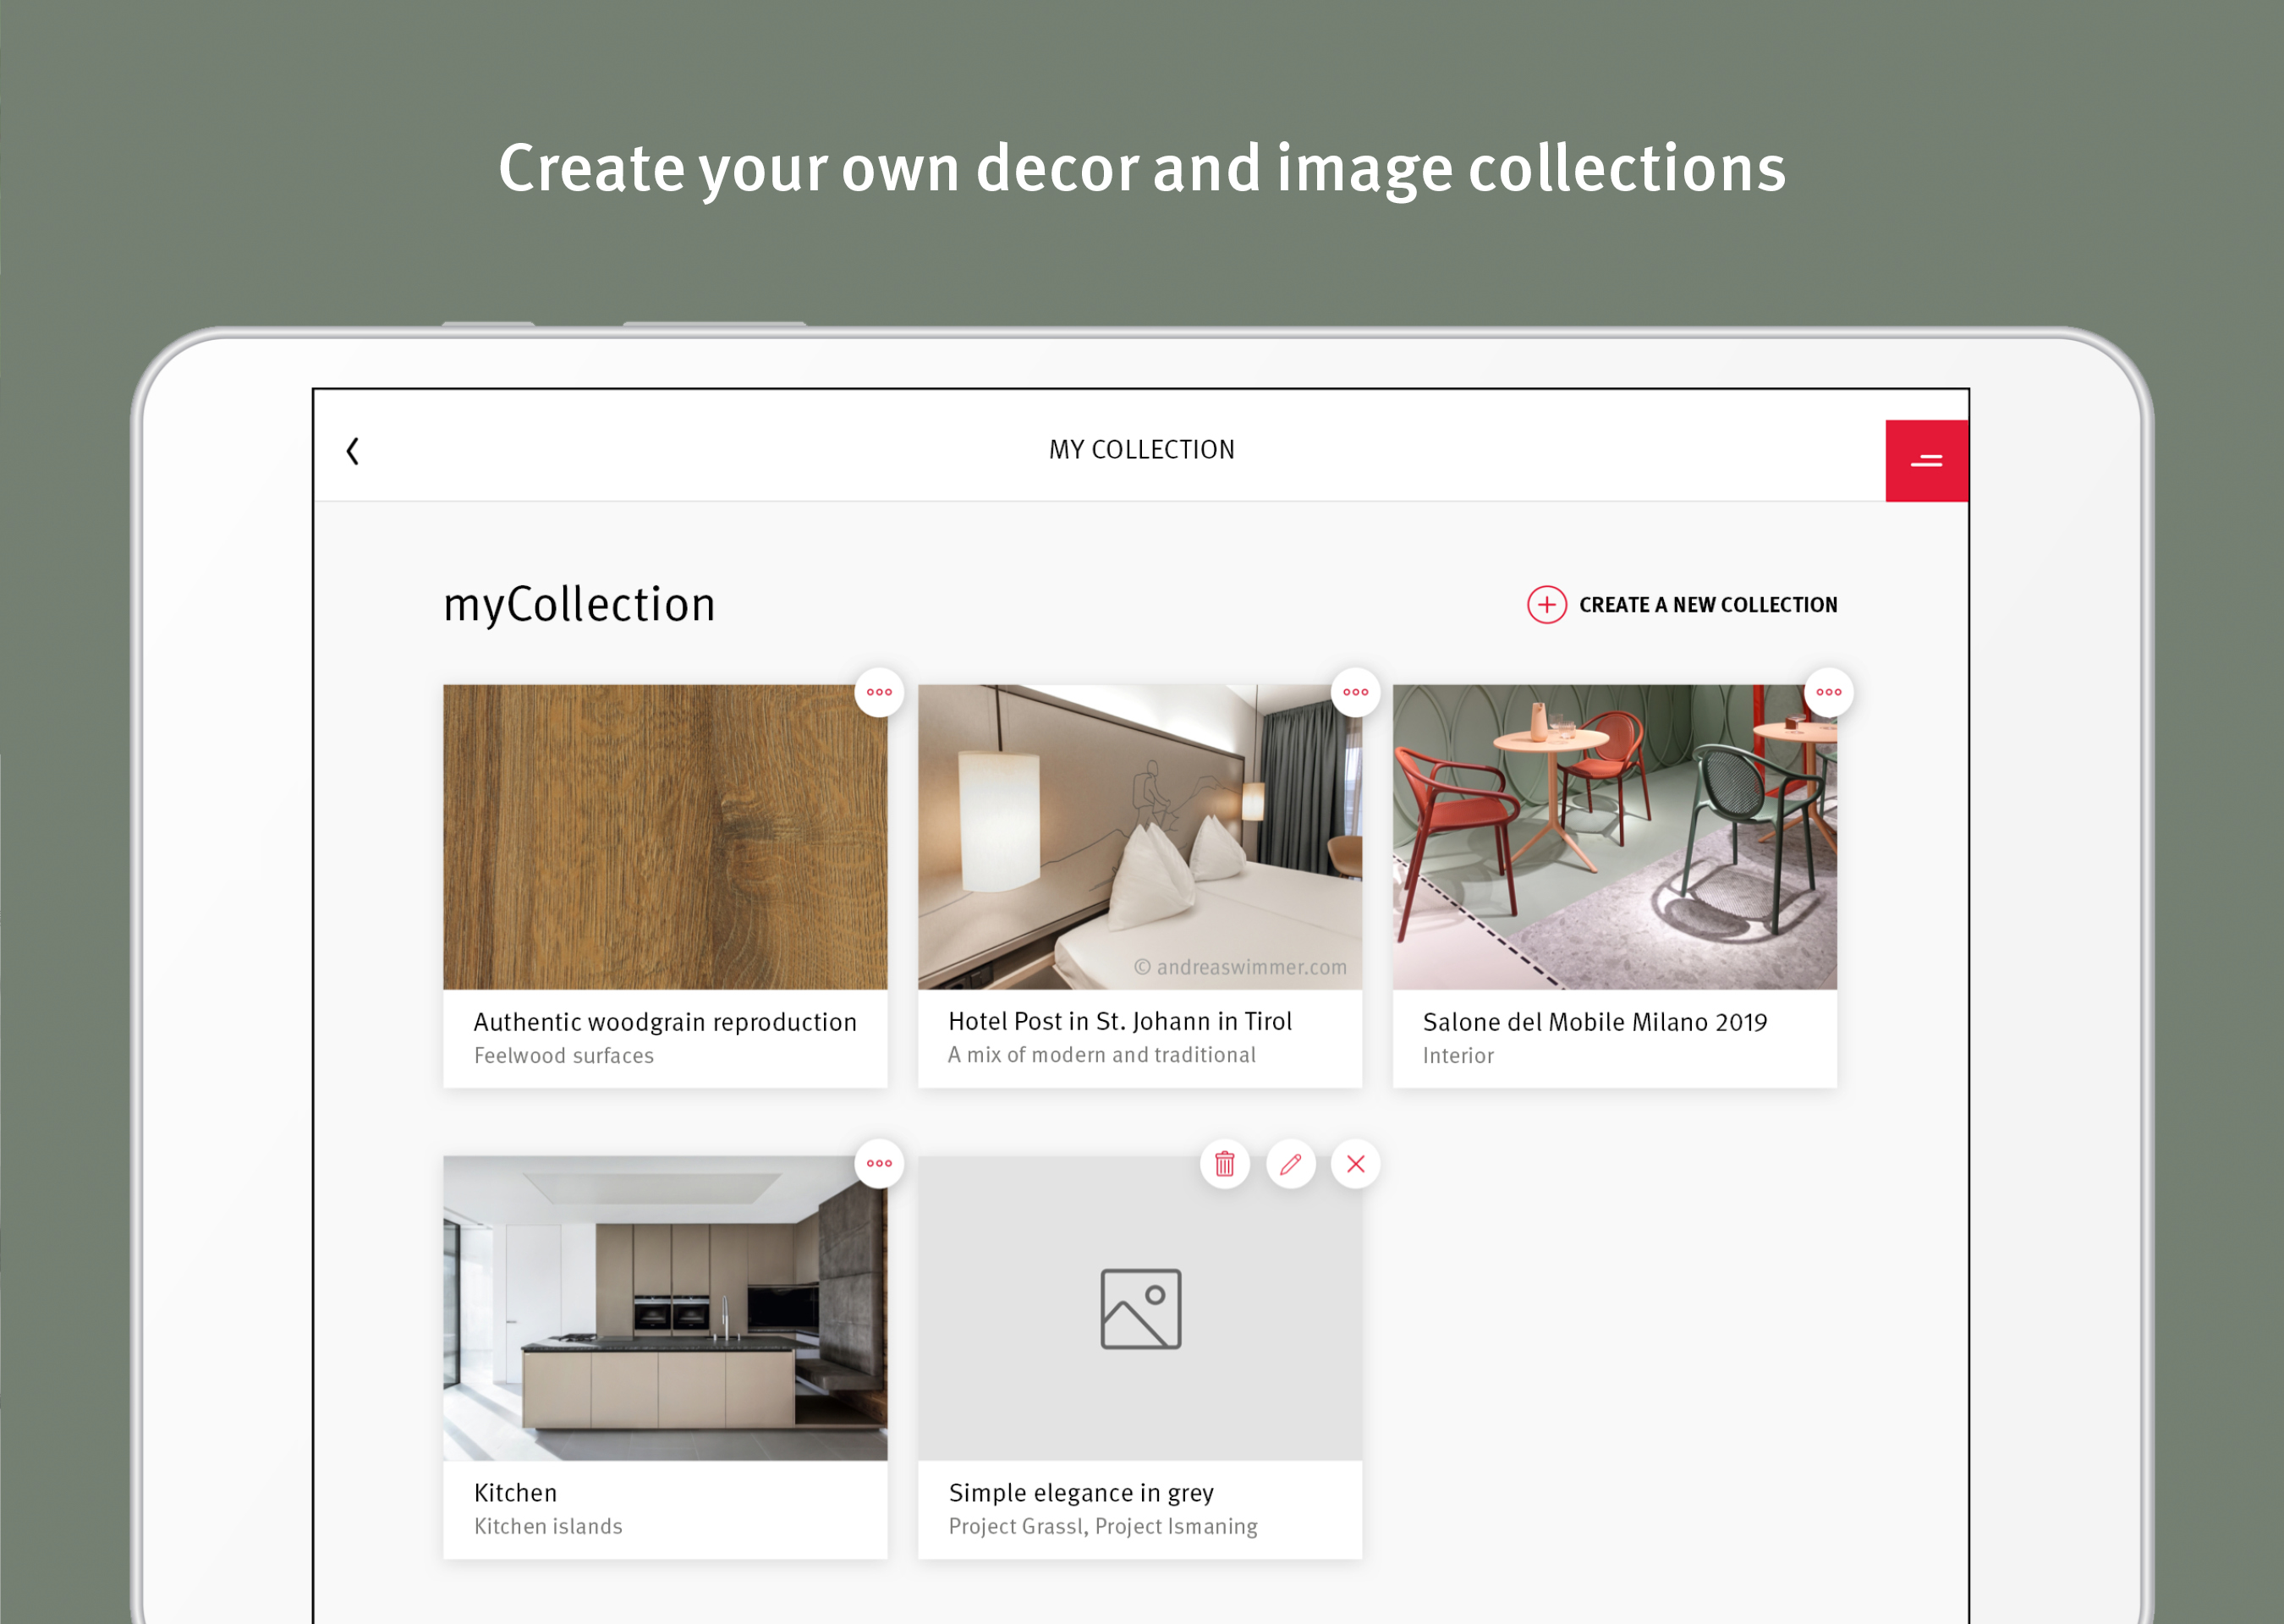This screenshot has height=1624, width=2284.
Task: Select the Kitchen card title
Action: [515, 1493]
